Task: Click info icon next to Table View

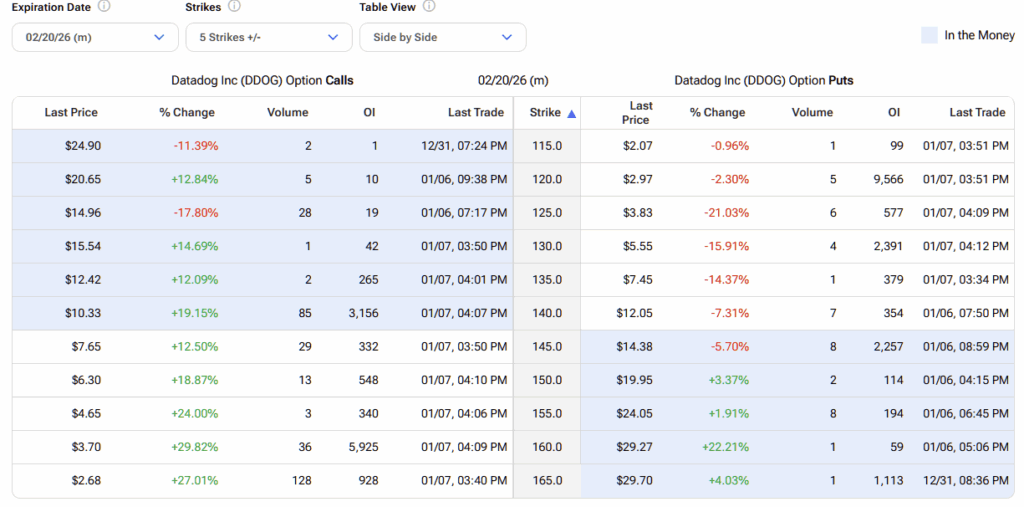Action: pyautogui.click(x=429, y=7)
